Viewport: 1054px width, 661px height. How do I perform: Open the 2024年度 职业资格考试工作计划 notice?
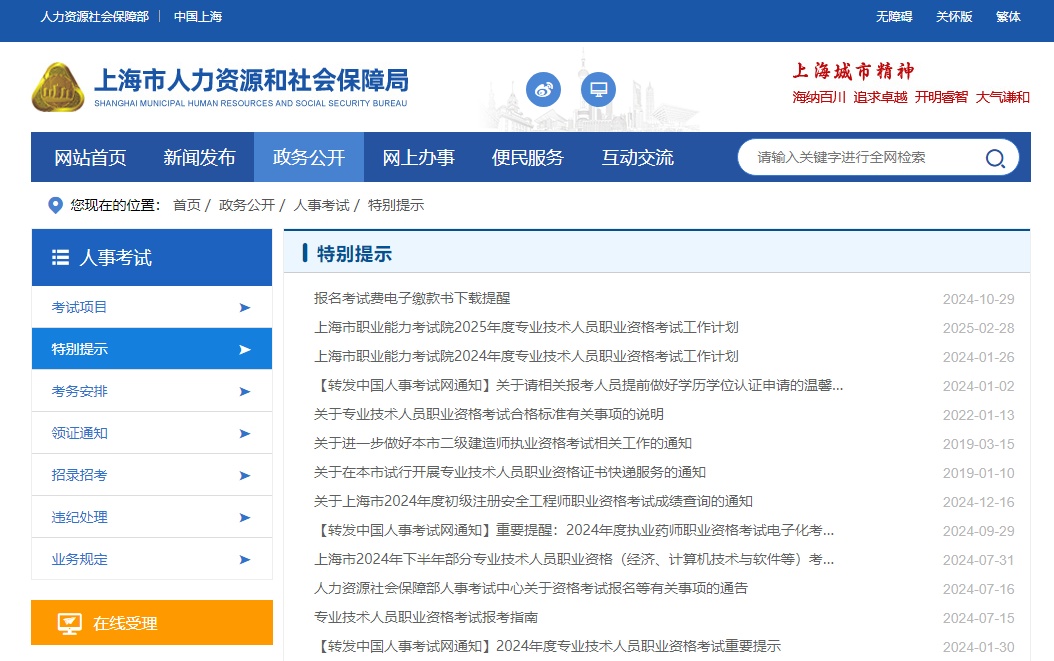click(x=526, y=356)
